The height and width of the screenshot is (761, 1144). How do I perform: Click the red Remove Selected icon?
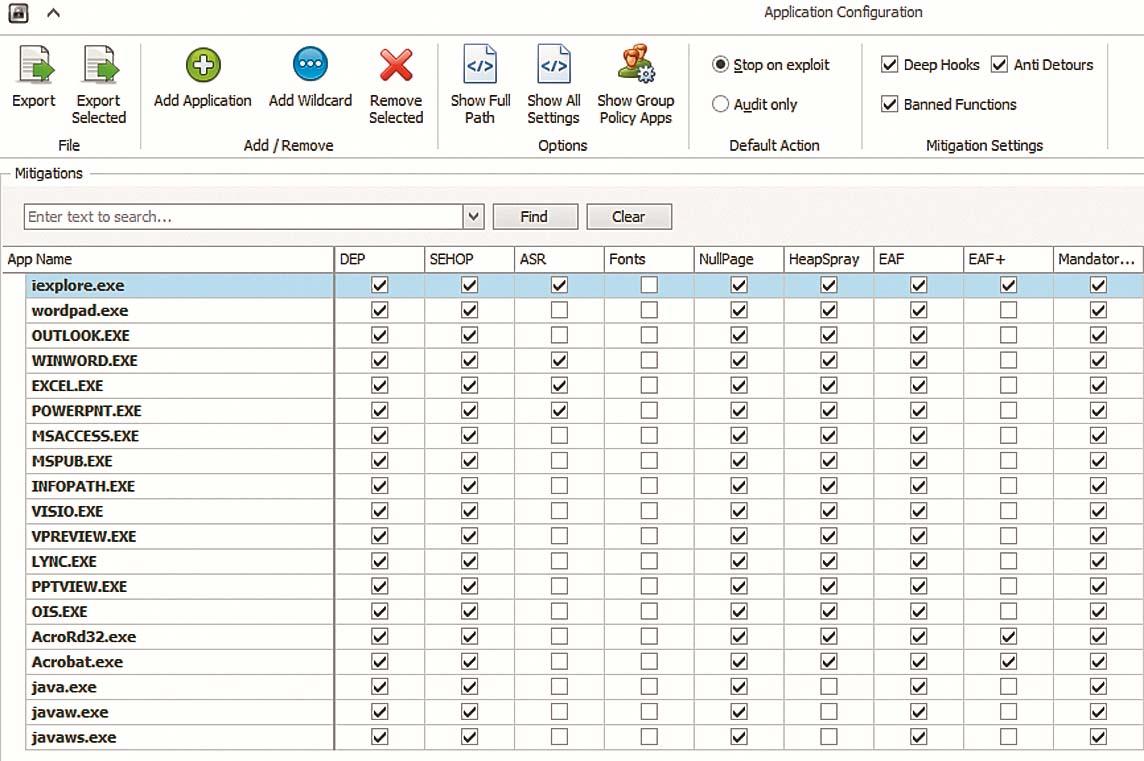click(x=396, y=66)
